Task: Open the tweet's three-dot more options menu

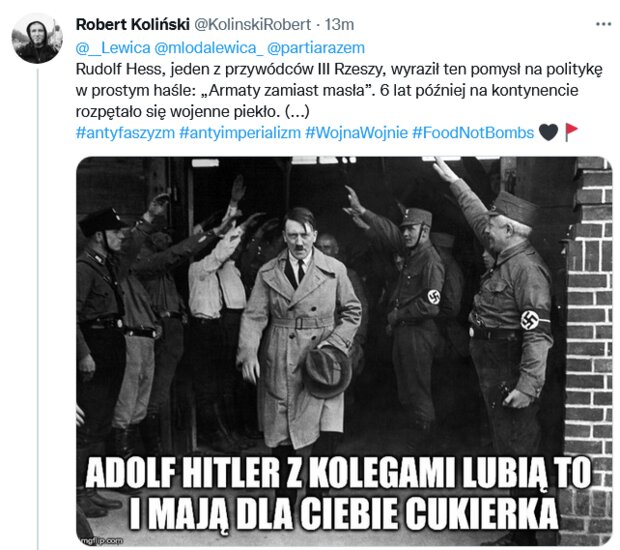Action: 603,25
